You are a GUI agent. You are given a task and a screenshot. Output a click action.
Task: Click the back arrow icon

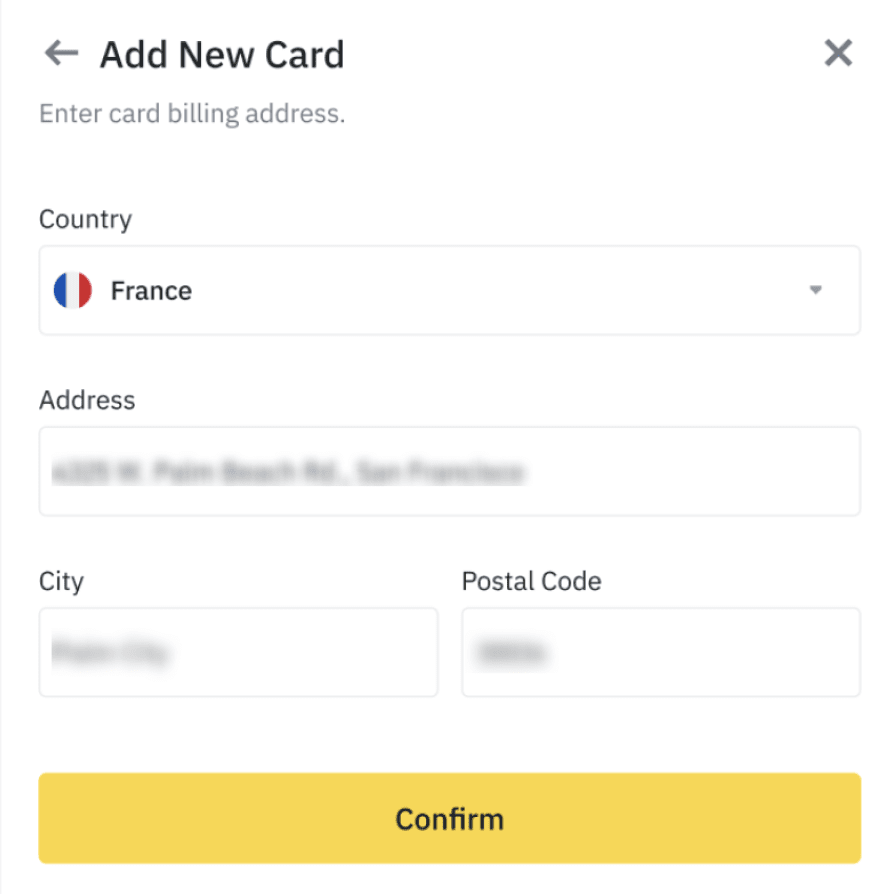[x=62, y=53]
